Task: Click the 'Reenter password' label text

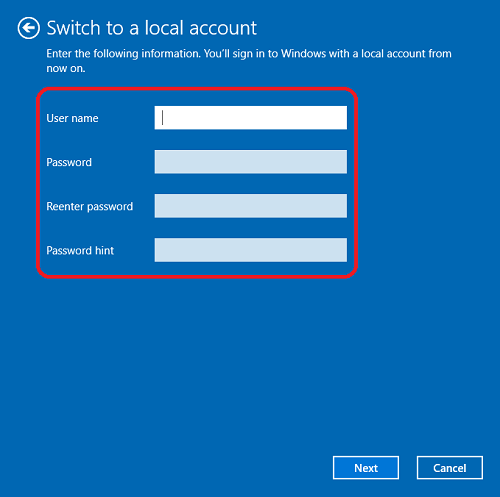Action: [90, 207]
